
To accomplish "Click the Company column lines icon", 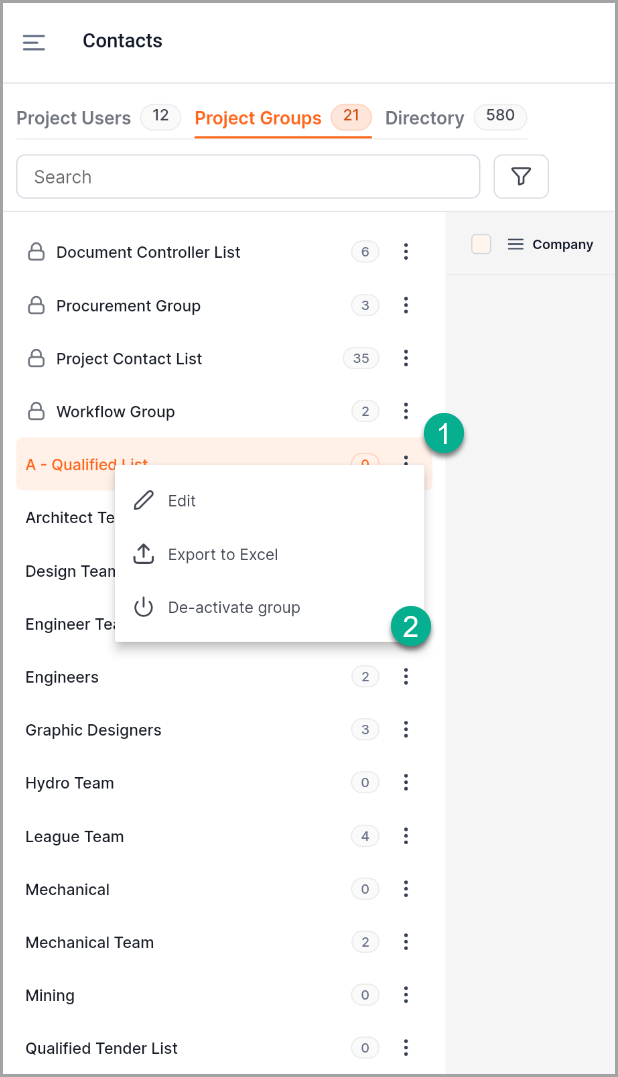I will click(x=516, y=244).
